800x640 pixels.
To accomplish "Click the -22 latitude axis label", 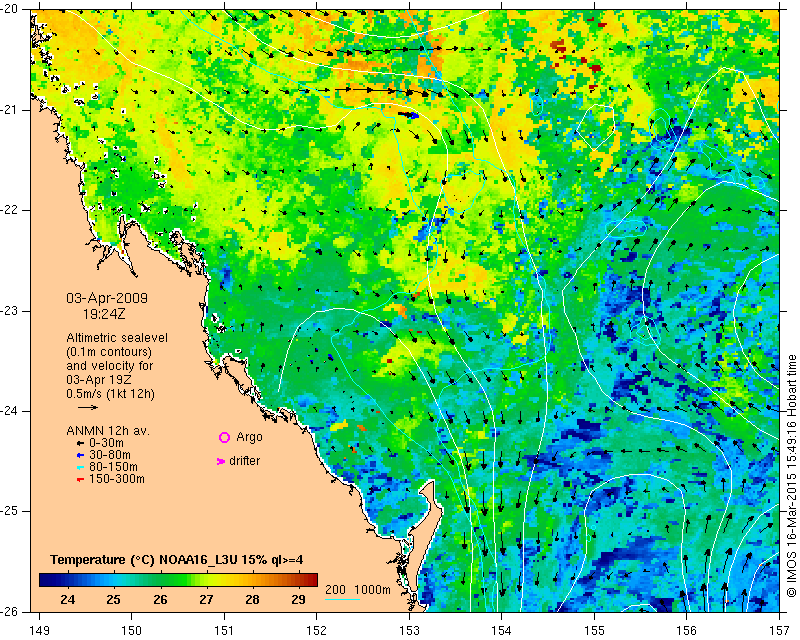I will (x=11, y=210).
